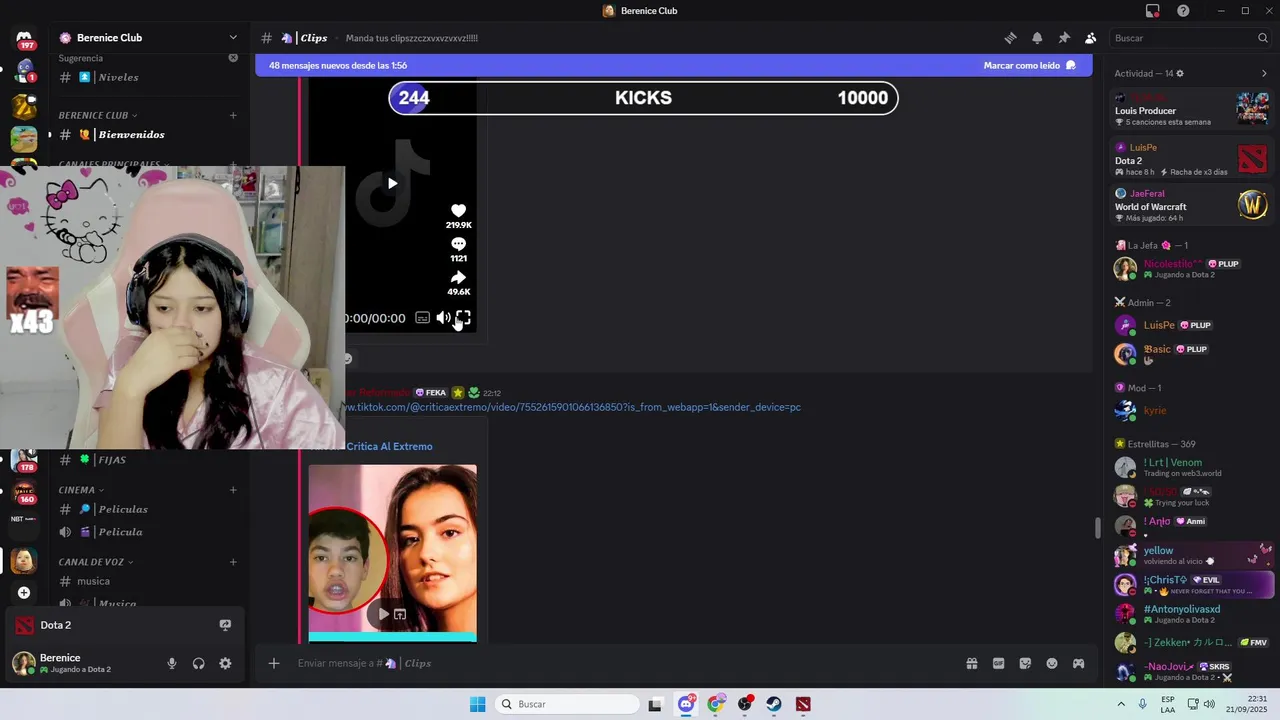Click the message input for Clips channel

(x=620, y=663)
